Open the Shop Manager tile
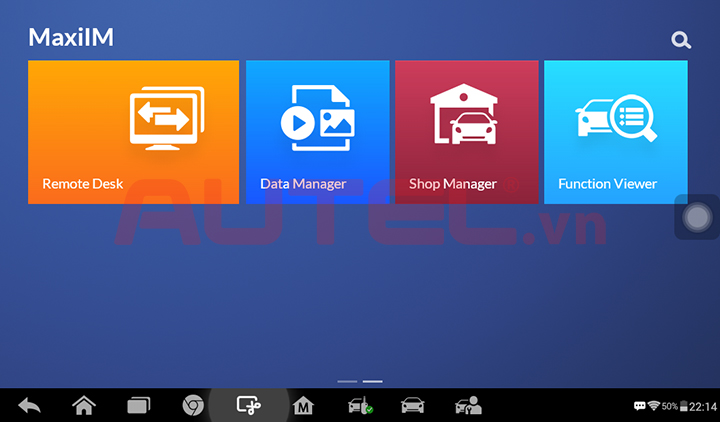The height and width of the screenshot is (422, 720). [x=467, y=132]
